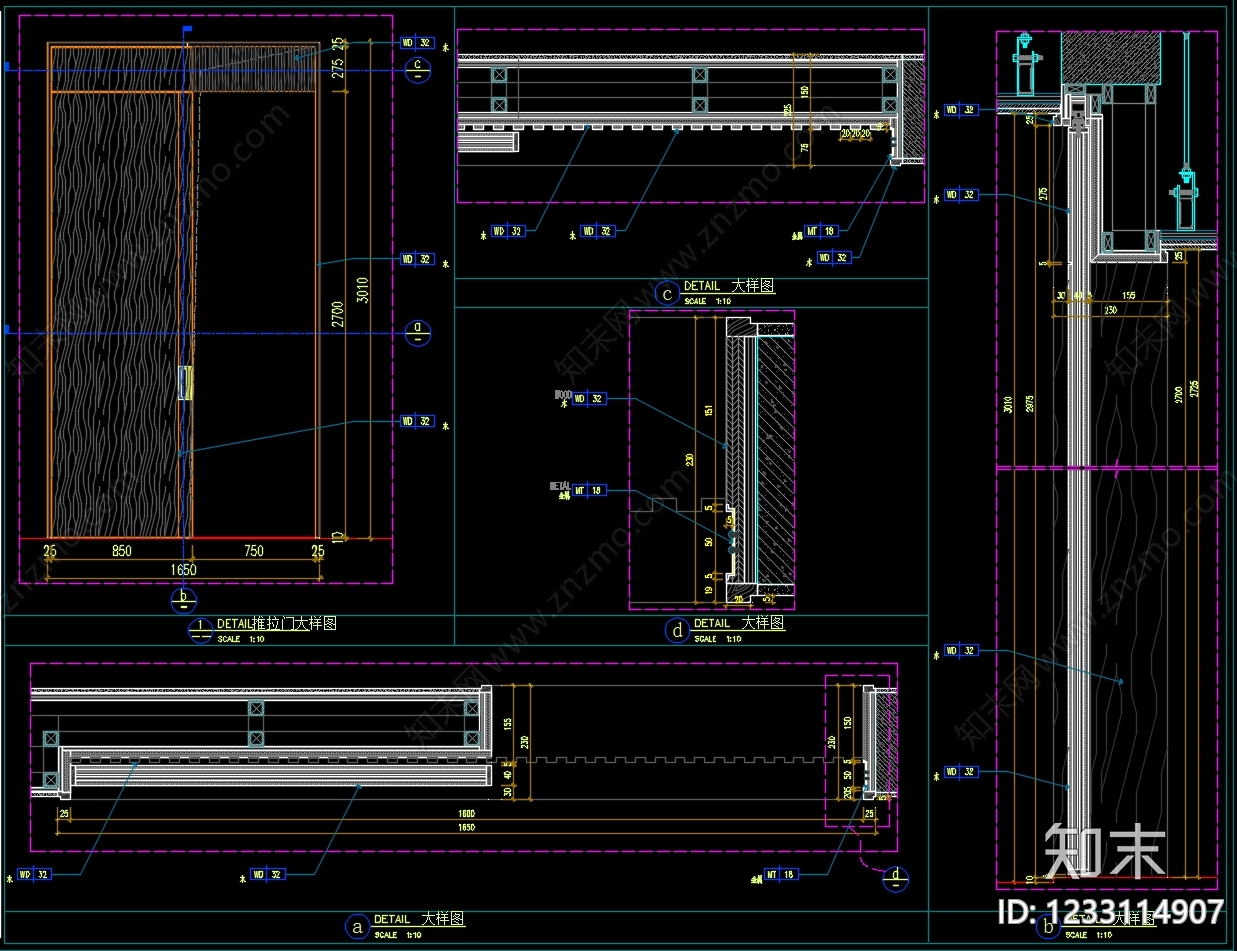Select the METAL 'MT 18' tag in detail d
The image size is (1237, 951).
click(590, 490)
